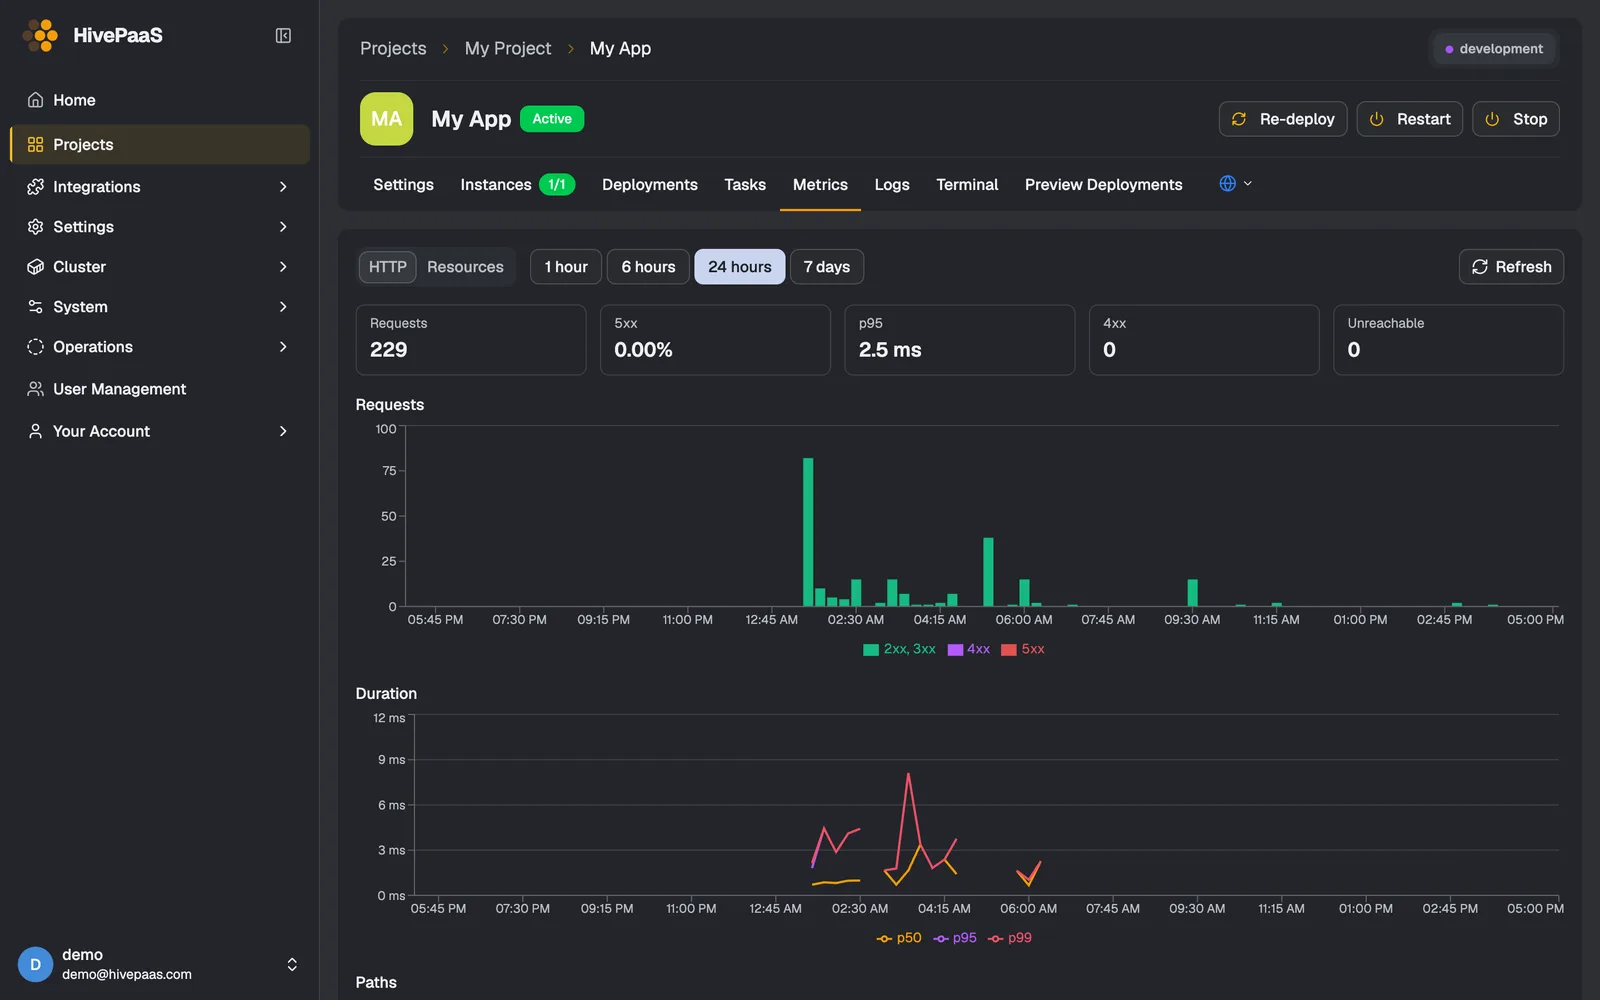The height and width of the screenshot is (1000, 1600).
Task: Toggle the p99 legend marker in Duration chart
Action: click(x=996, y=938)
